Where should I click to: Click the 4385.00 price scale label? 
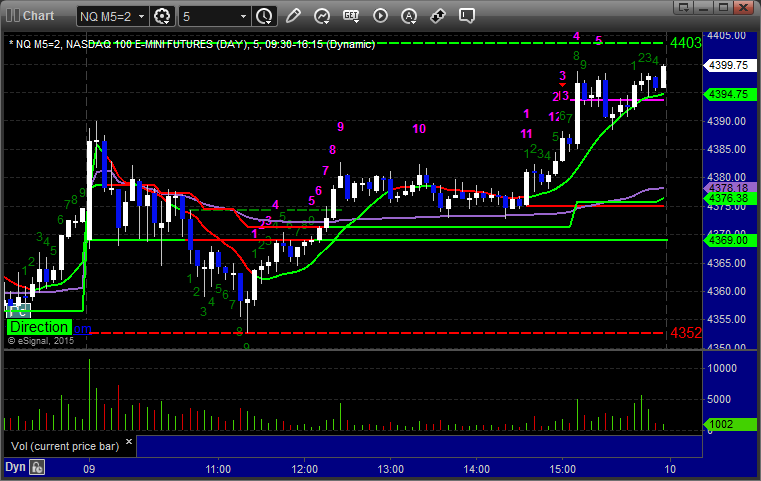726,149
